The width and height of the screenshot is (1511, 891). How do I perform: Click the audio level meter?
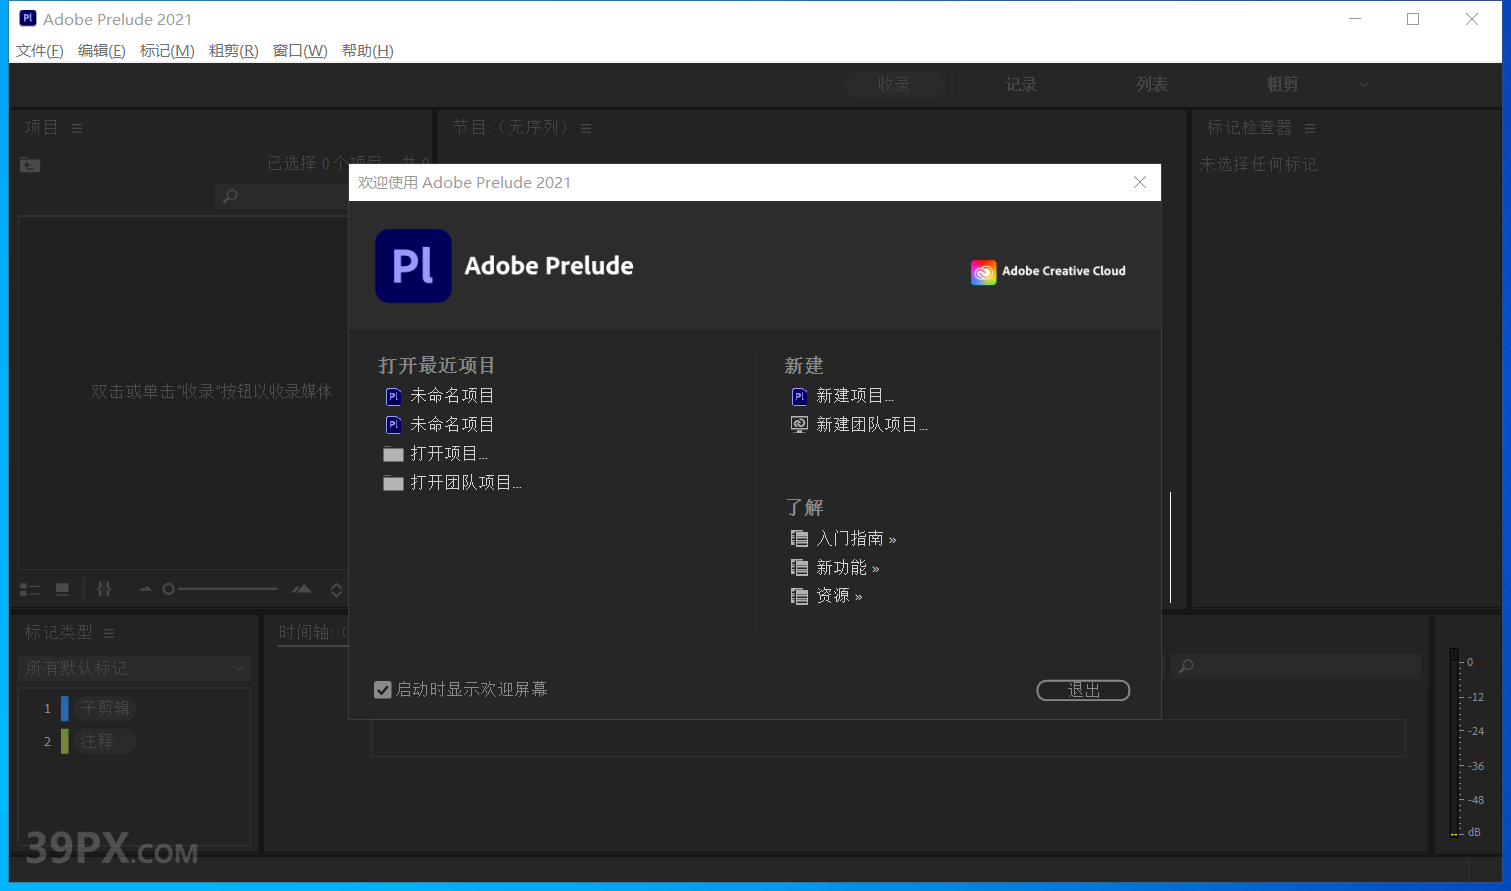1454,742
